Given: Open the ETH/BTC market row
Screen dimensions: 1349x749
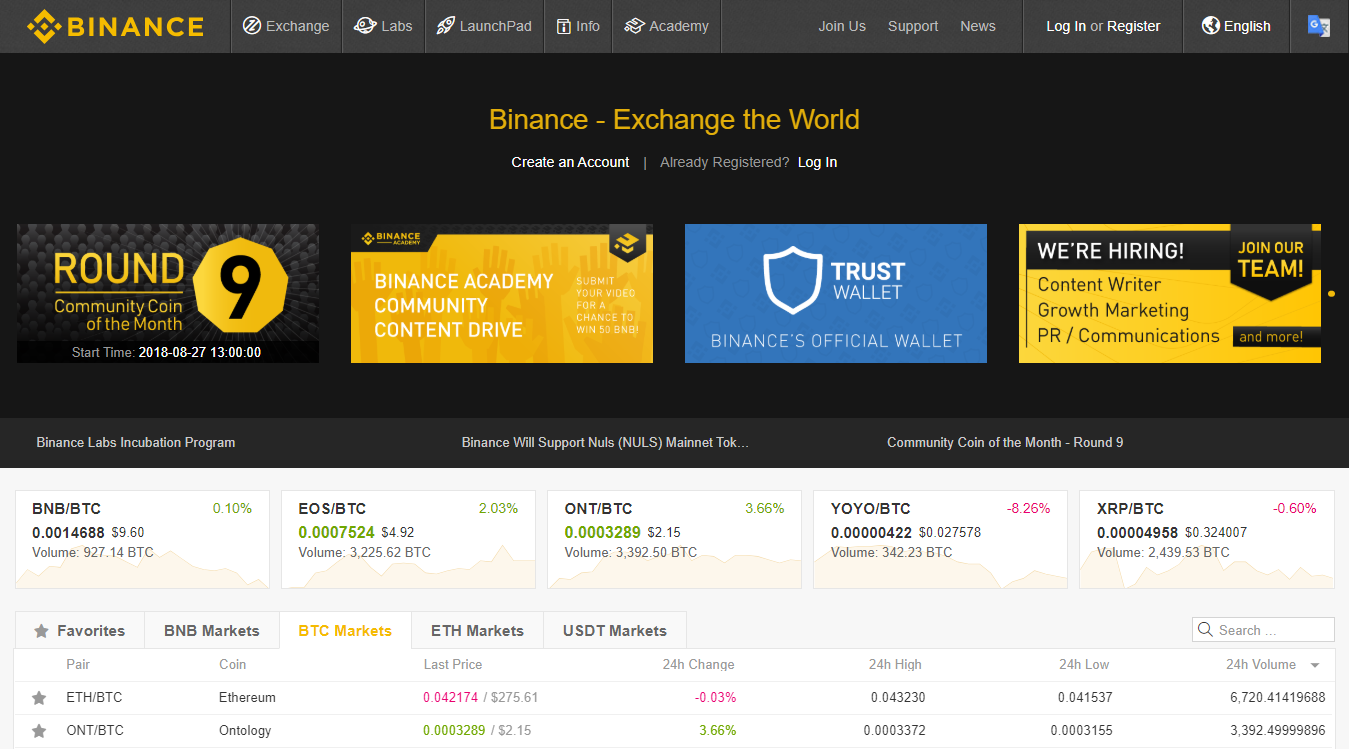Looking at the screenshot, I should pyautogui.click(x=674, y=698).
